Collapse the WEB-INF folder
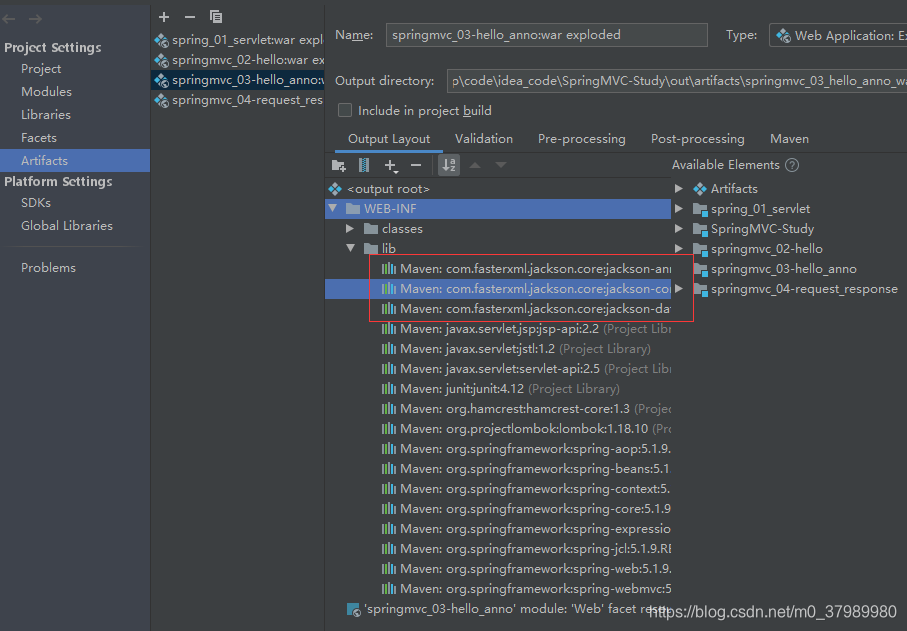Viewport: 907px width, 631px height. pos(333,208)
